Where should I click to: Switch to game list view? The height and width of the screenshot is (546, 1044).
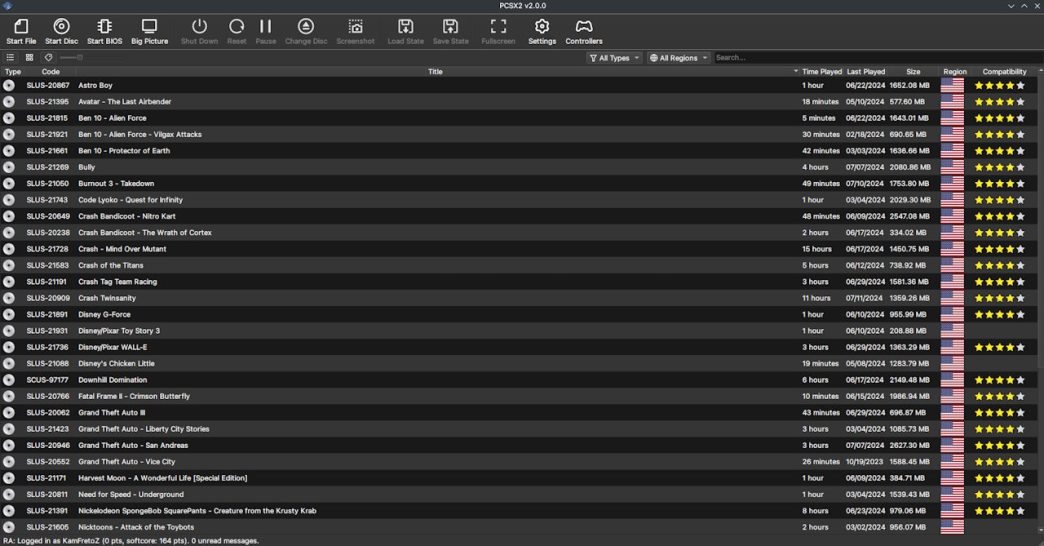(x=10, y=57)
